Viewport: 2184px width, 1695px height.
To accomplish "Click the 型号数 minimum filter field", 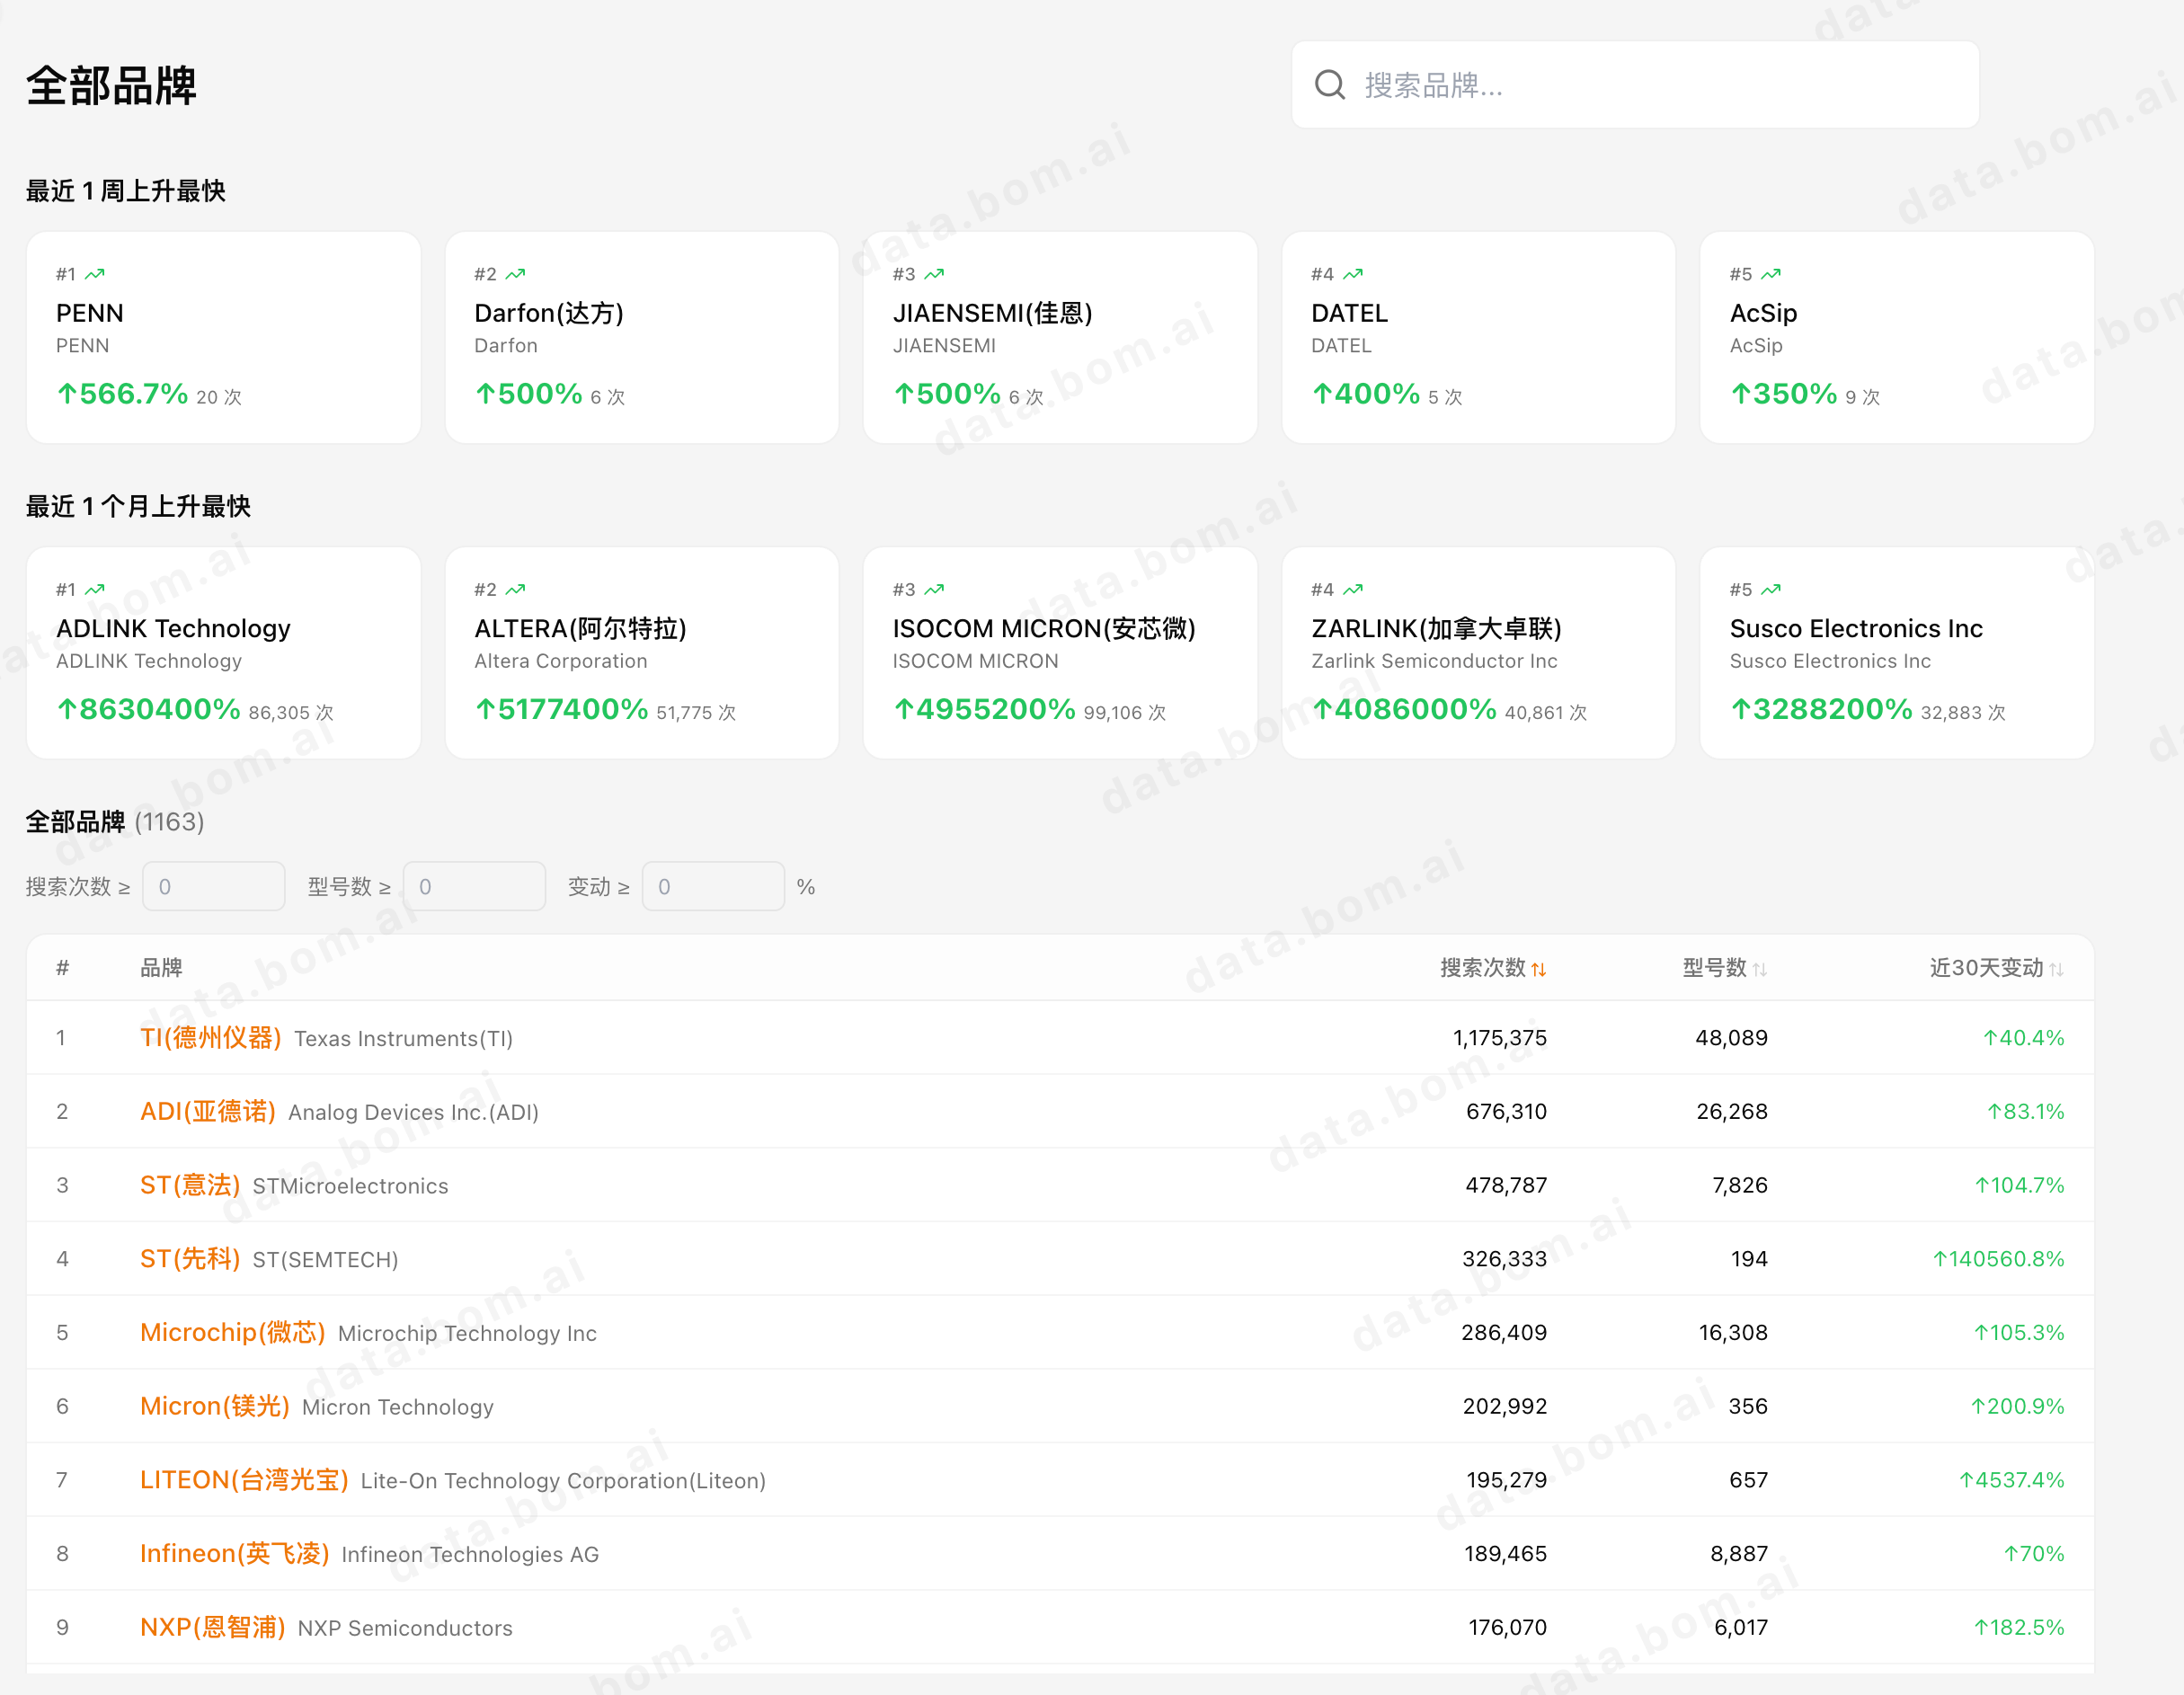I will [x=474, y=886].
